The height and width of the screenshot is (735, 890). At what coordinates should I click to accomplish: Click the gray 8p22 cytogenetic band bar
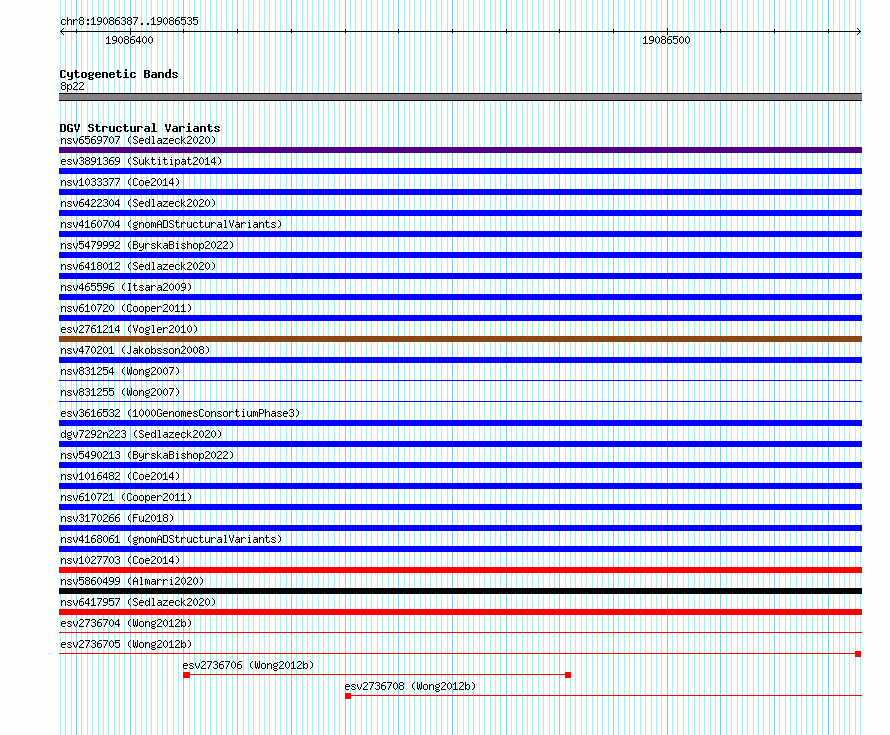click(460, 97)
